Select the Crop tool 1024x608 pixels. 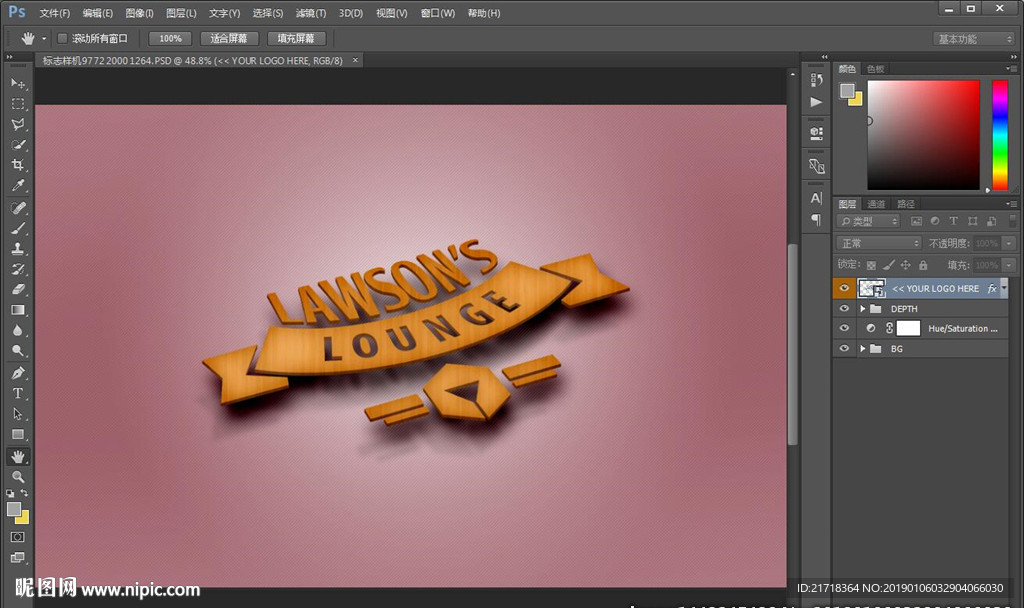[18, 165]
